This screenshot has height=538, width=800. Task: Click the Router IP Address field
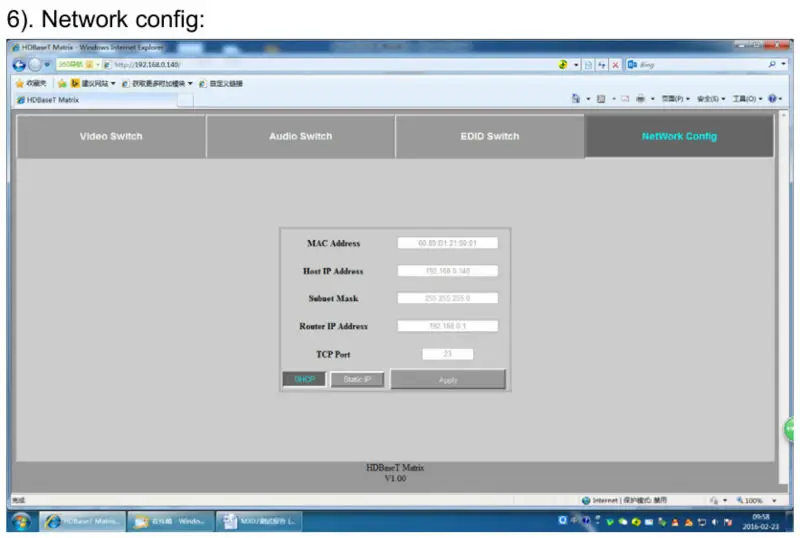click(x=447, y=326)
